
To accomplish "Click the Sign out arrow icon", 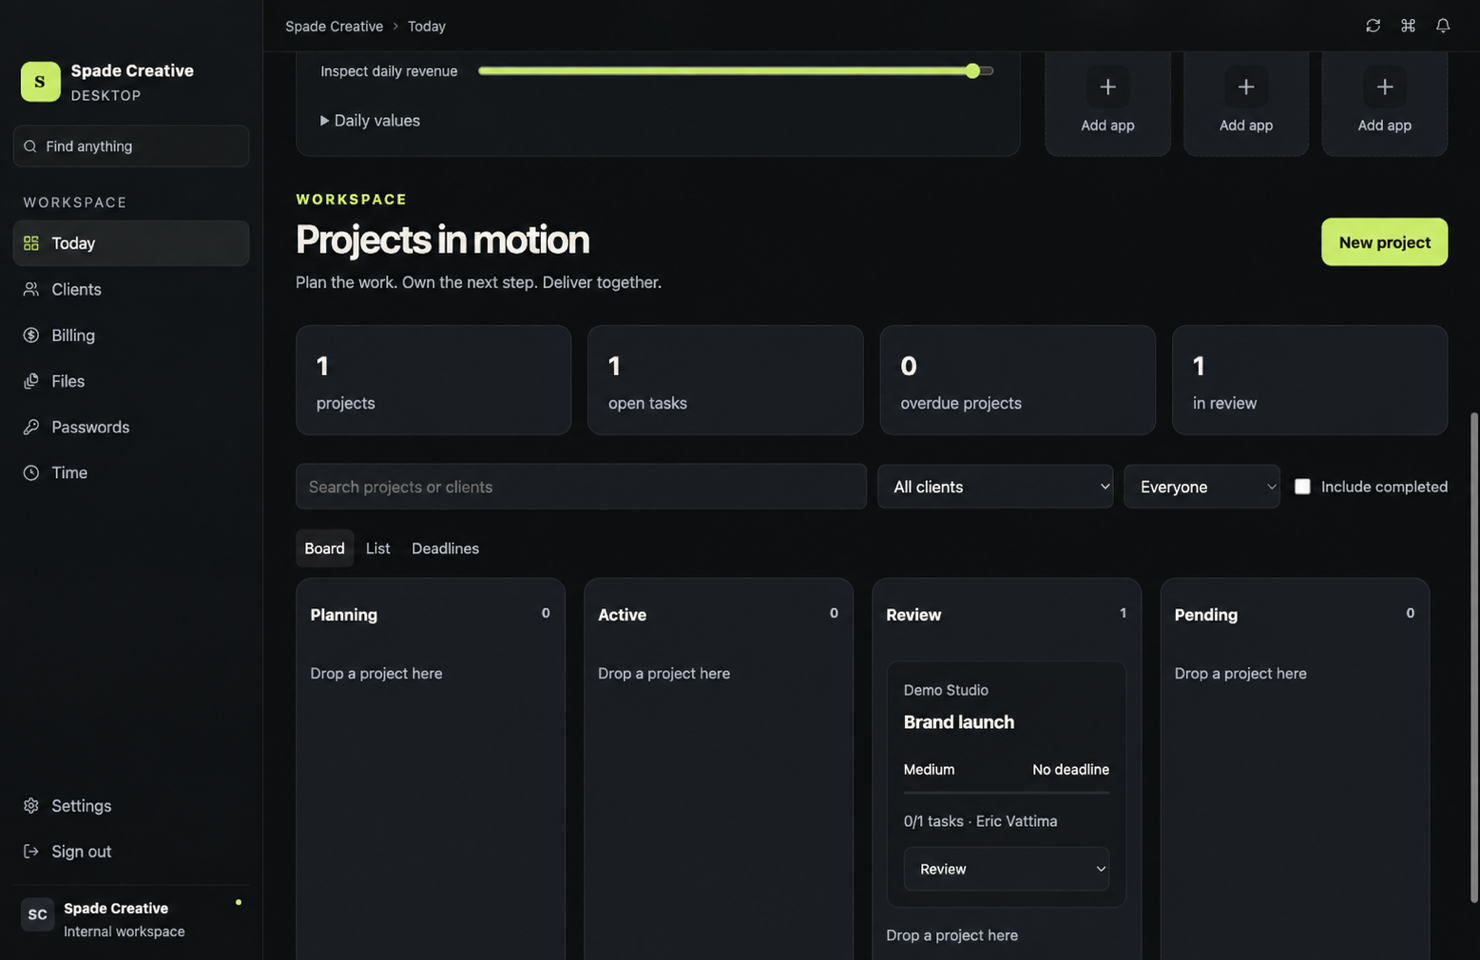I will (x=31, y=852).
